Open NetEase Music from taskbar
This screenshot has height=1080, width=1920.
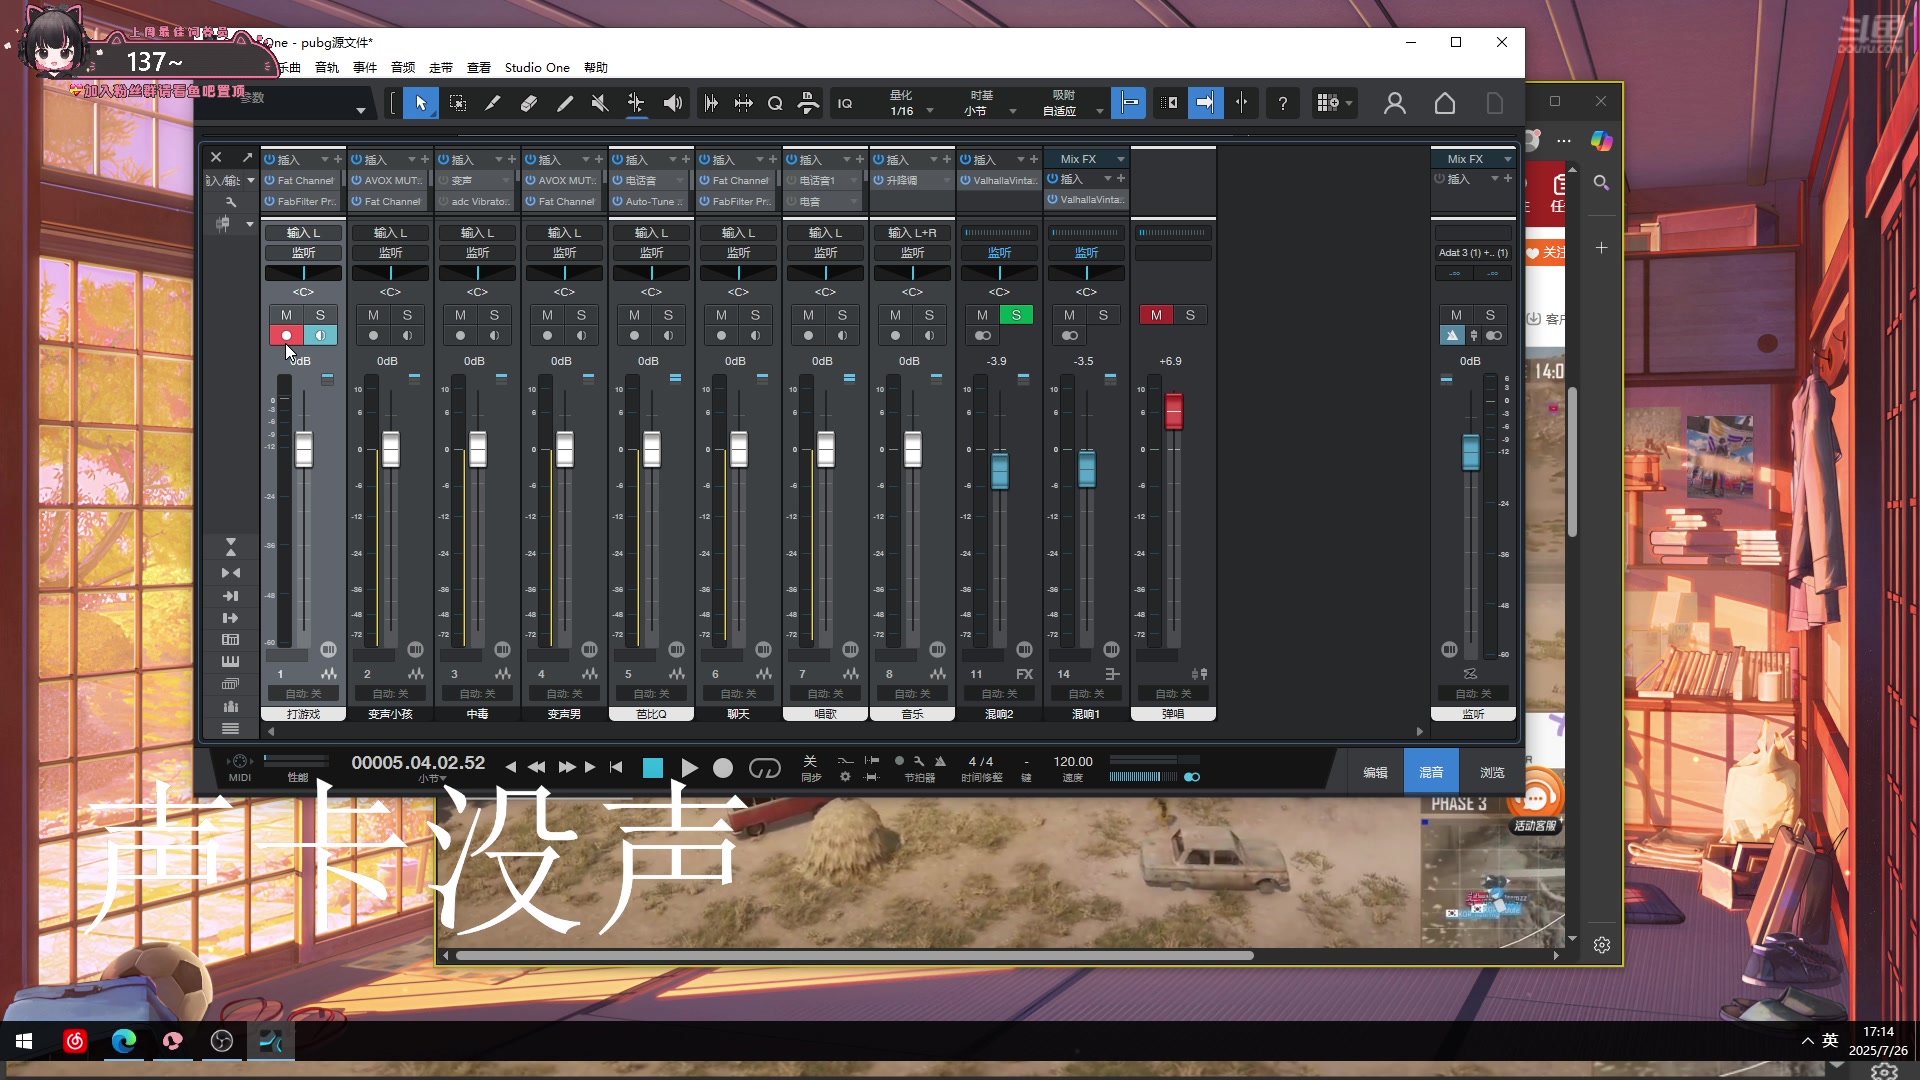[75, 1041]
